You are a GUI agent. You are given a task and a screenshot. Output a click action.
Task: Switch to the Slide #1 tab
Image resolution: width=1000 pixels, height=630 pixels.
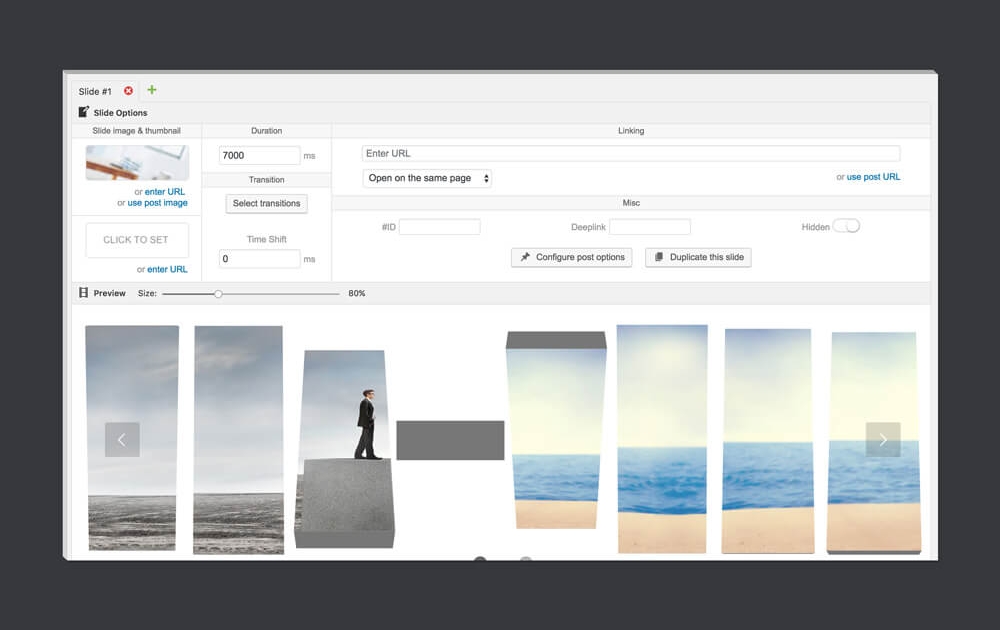pos(96,92)
